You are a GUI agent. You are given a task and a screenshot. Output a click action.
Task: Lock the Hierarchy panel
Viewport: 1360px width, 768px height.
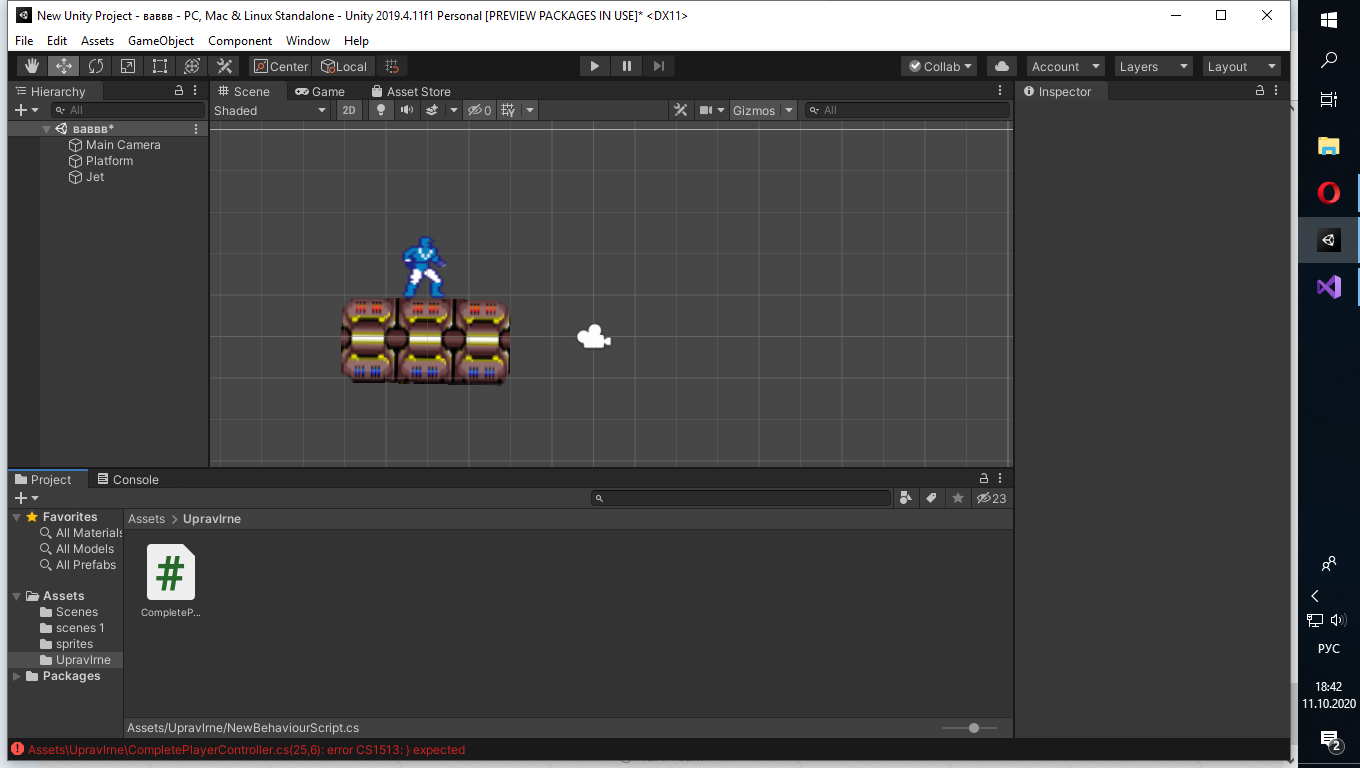click(180, 90)
